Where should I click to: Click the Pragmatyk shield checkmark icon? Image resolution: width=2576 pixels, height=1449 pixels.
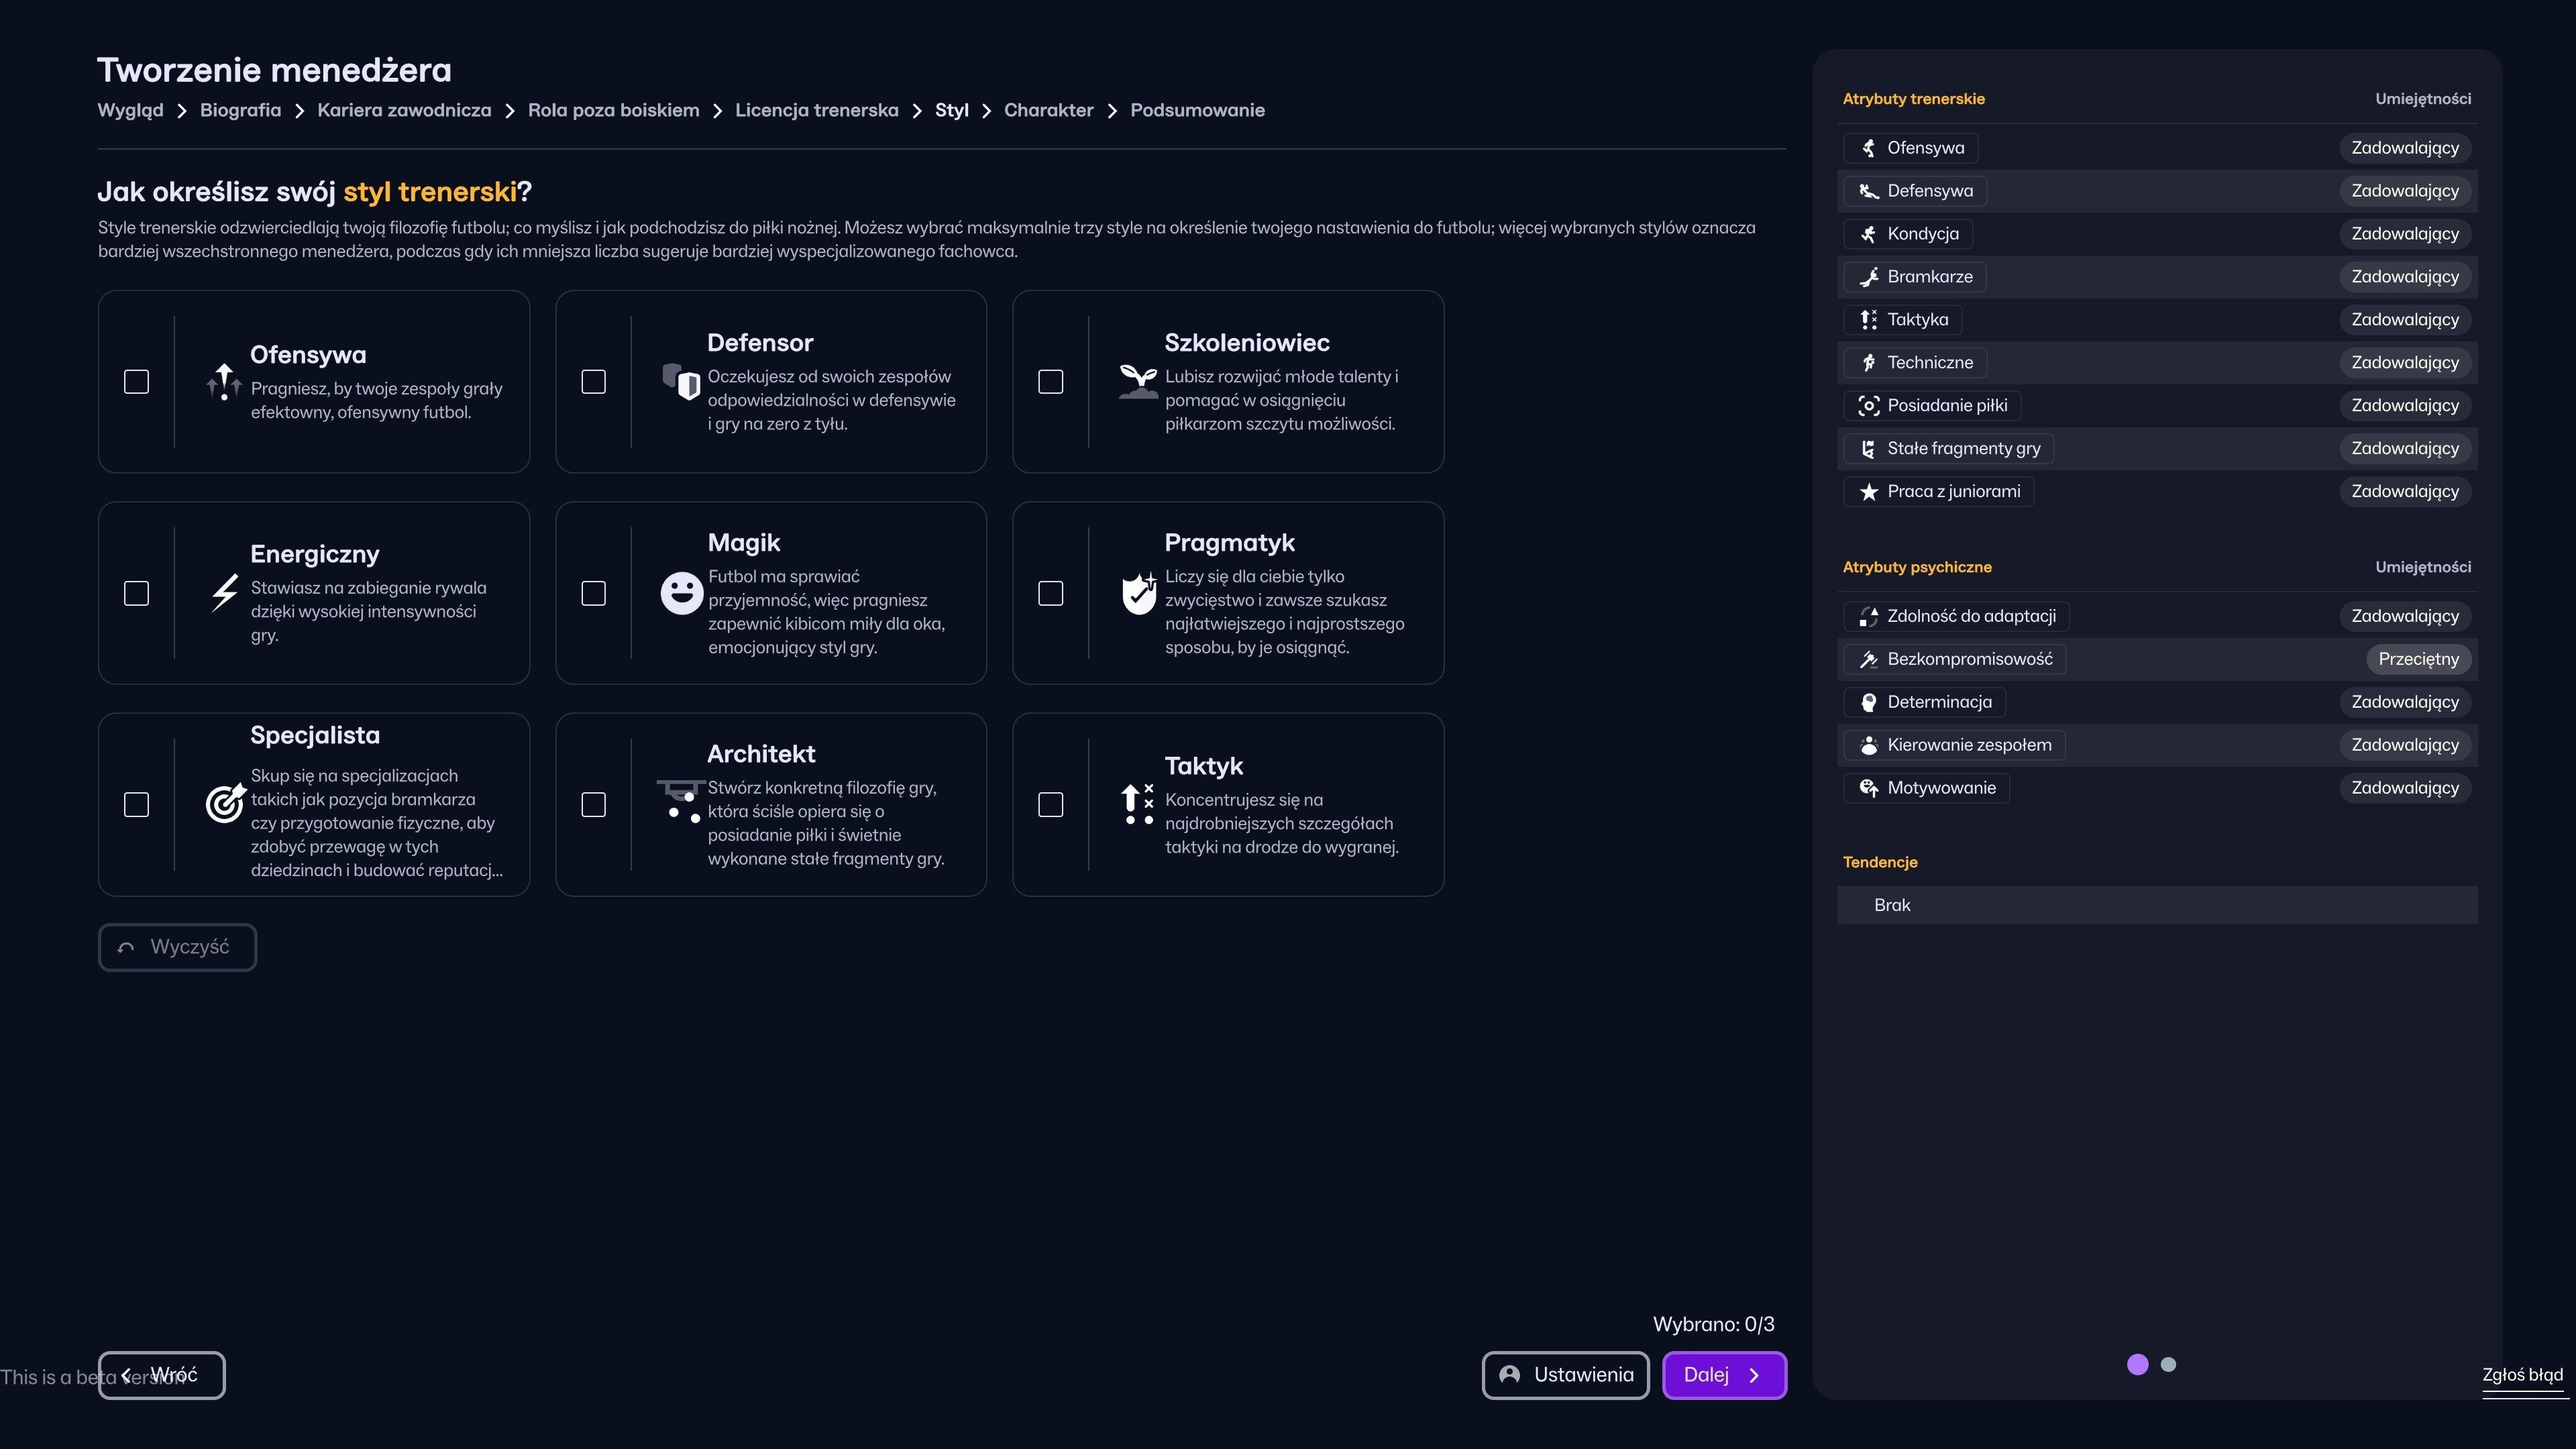[x=1138, y=593]
